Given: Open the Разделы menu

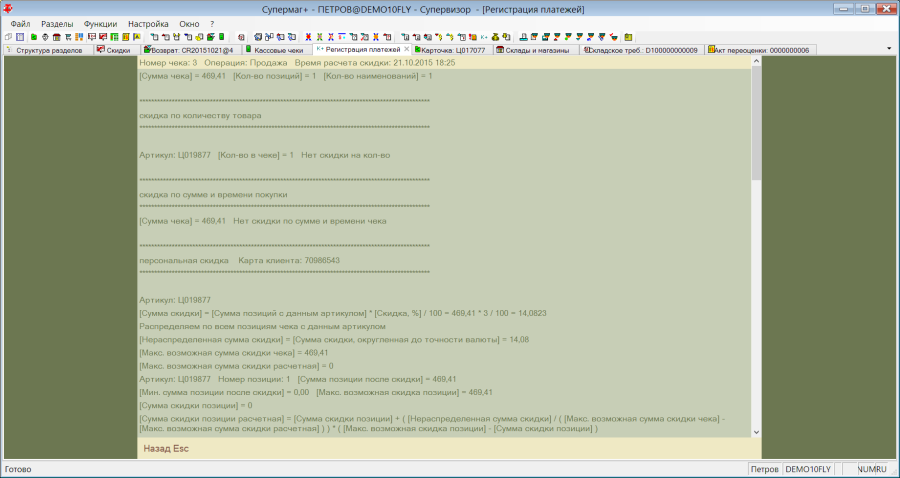Looking at the screenshot, I should [x=57, y=24].
